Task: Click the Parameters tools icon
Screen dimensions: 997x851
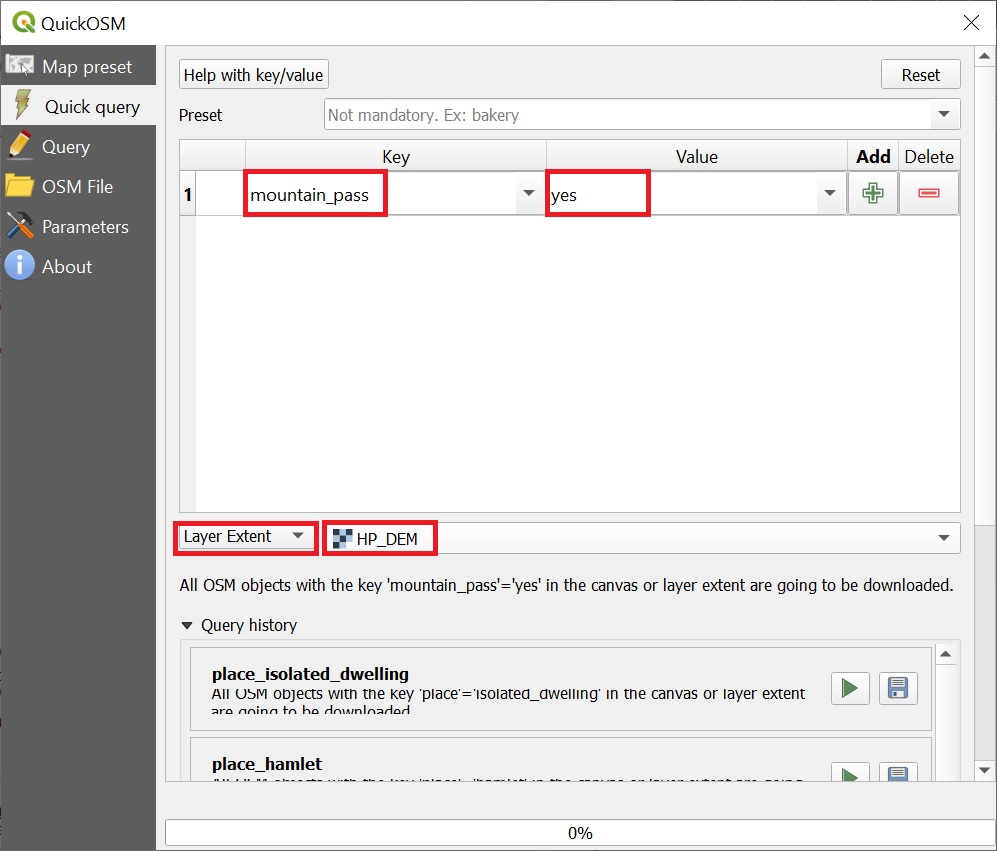Action: [x=20, y=226]
